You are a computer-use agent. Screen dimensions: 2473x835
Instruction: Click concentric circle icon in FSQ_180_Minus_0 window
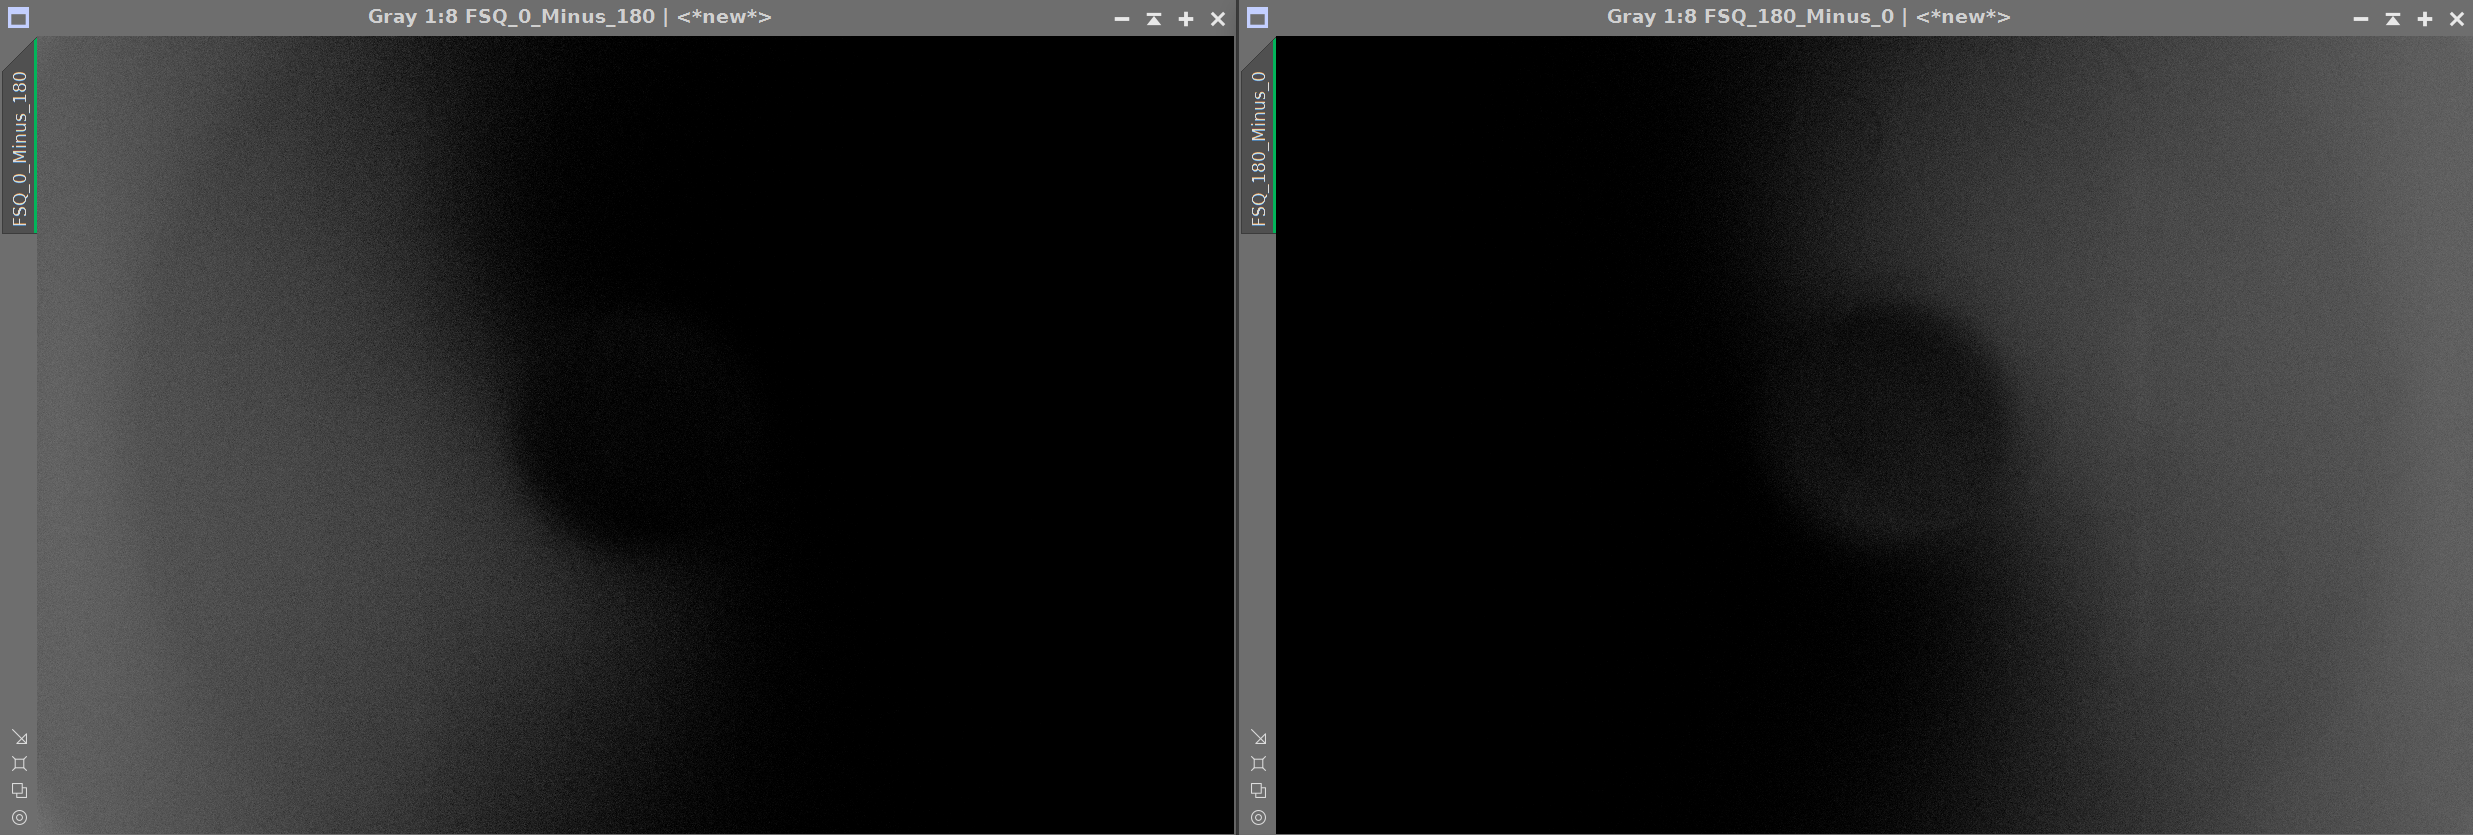1258,817
